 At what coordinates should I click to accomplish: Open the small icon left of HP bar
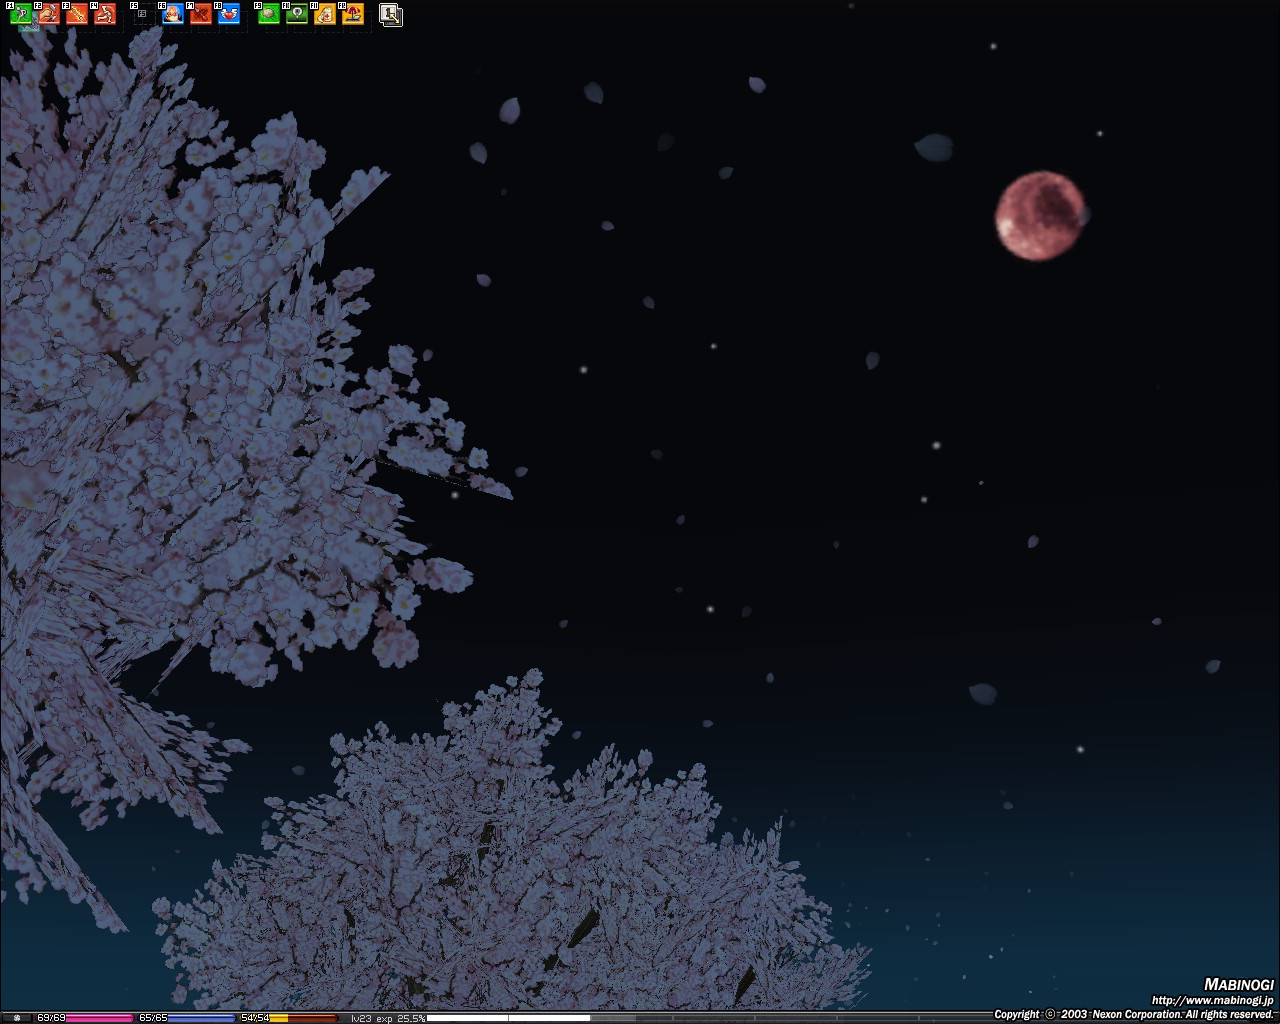(x=17, y=1018)
